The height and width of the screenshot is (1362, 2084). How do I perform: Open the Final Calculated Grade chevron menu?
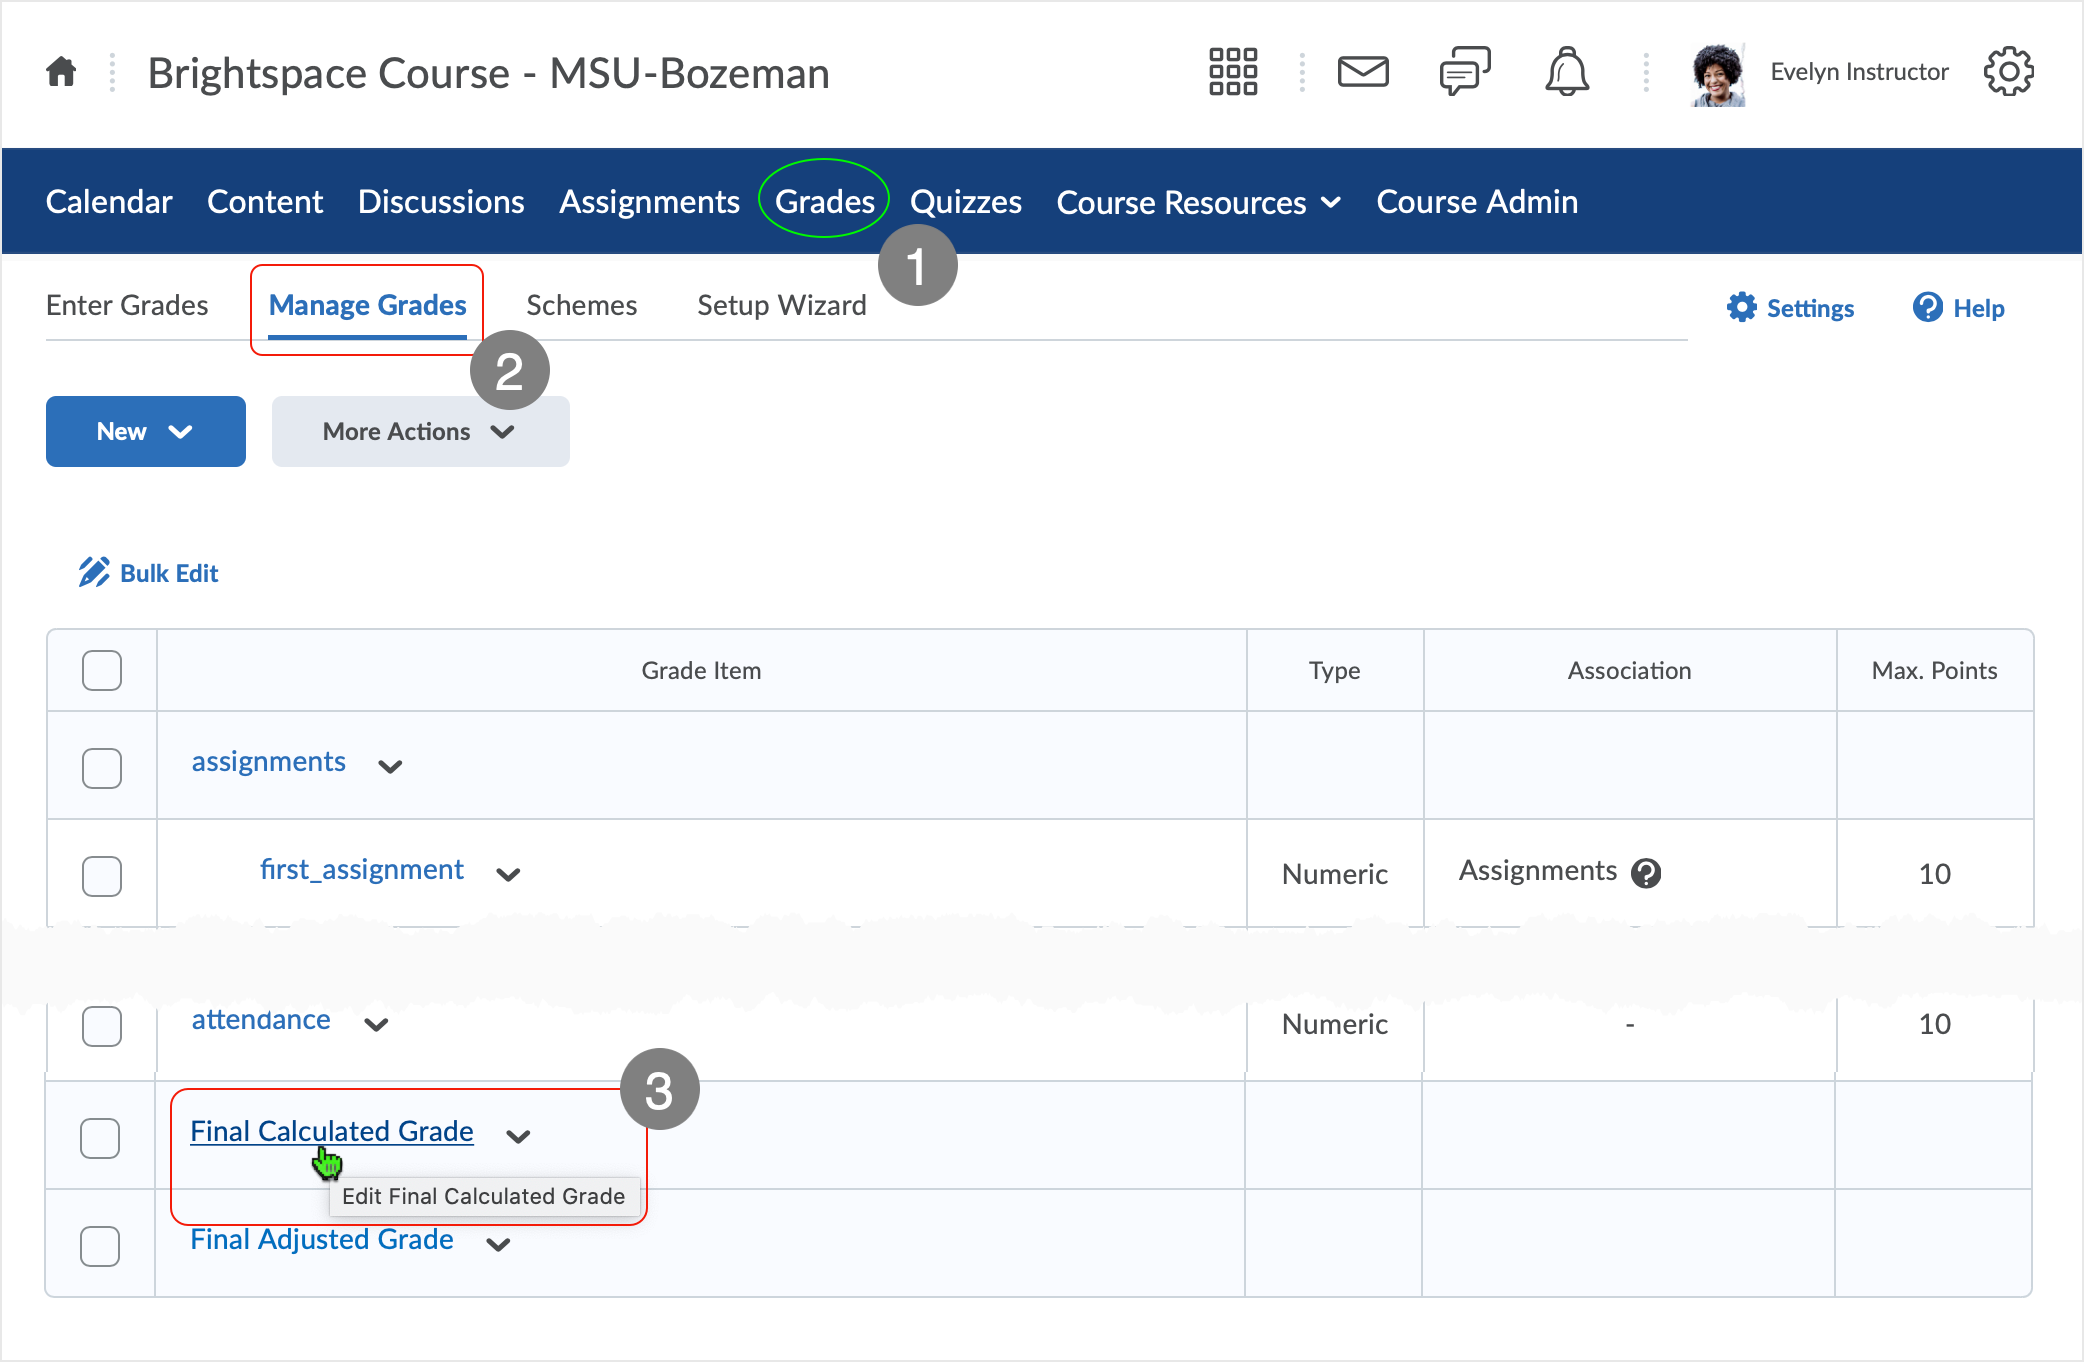click(x=518, y=1136)
